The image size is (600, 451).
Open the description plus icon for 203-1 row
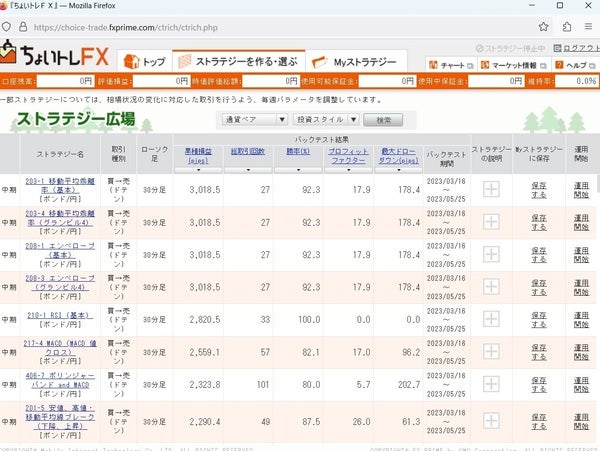click(491, 189)
